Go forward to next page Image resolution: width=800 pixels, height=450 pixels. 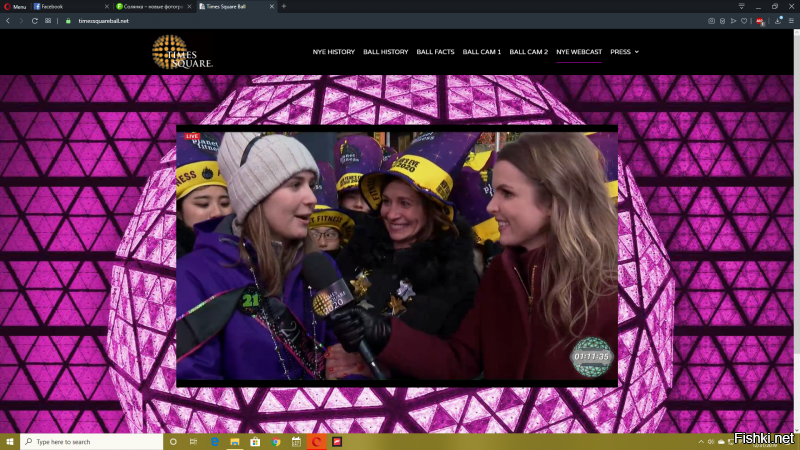21,21
